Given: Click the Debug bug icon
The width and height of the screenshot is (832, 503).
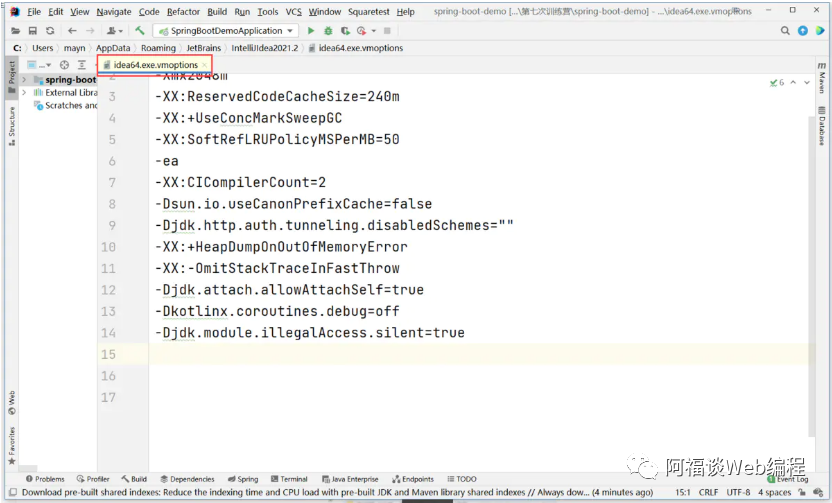Looking at the screenshot, I should click(x=328, y=31).
